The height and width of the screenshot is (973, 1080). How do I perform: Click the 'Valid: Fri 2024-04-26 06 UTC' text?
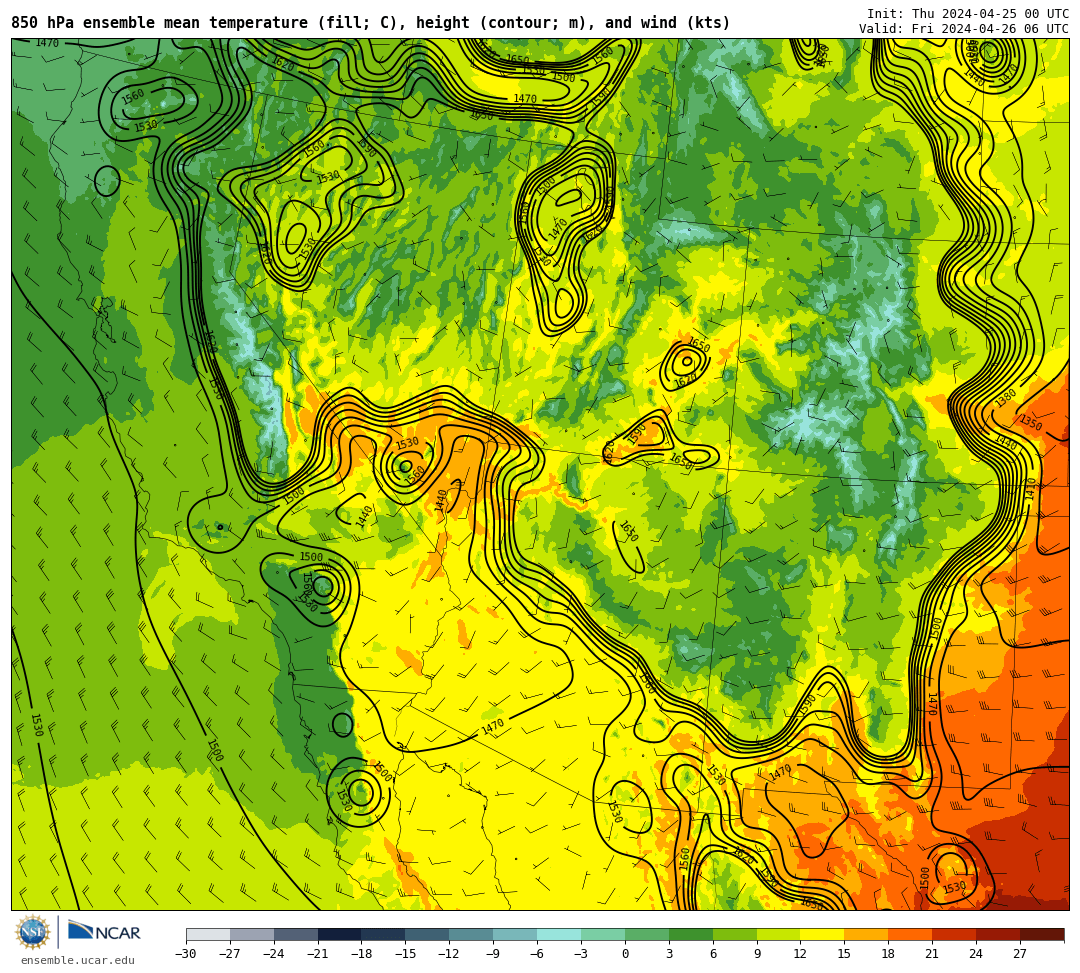964,29
